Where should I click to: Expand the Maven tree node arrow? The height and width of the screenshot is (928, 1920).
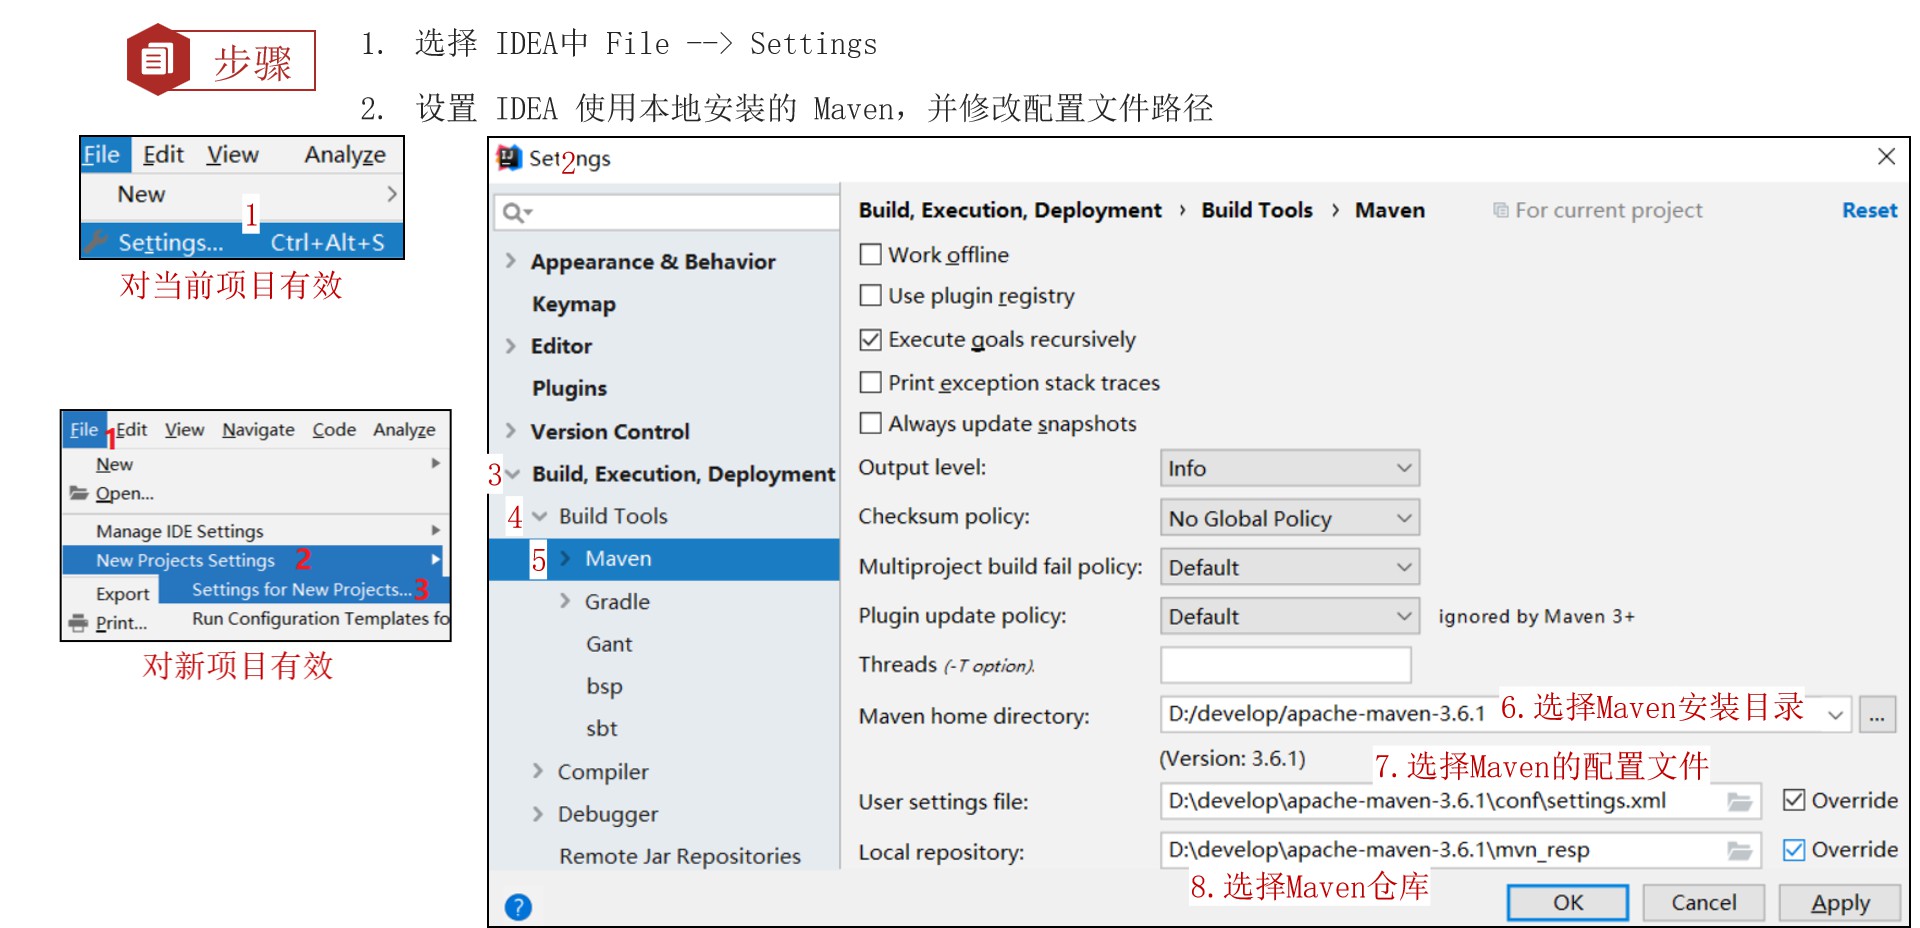tap(566, 558)
